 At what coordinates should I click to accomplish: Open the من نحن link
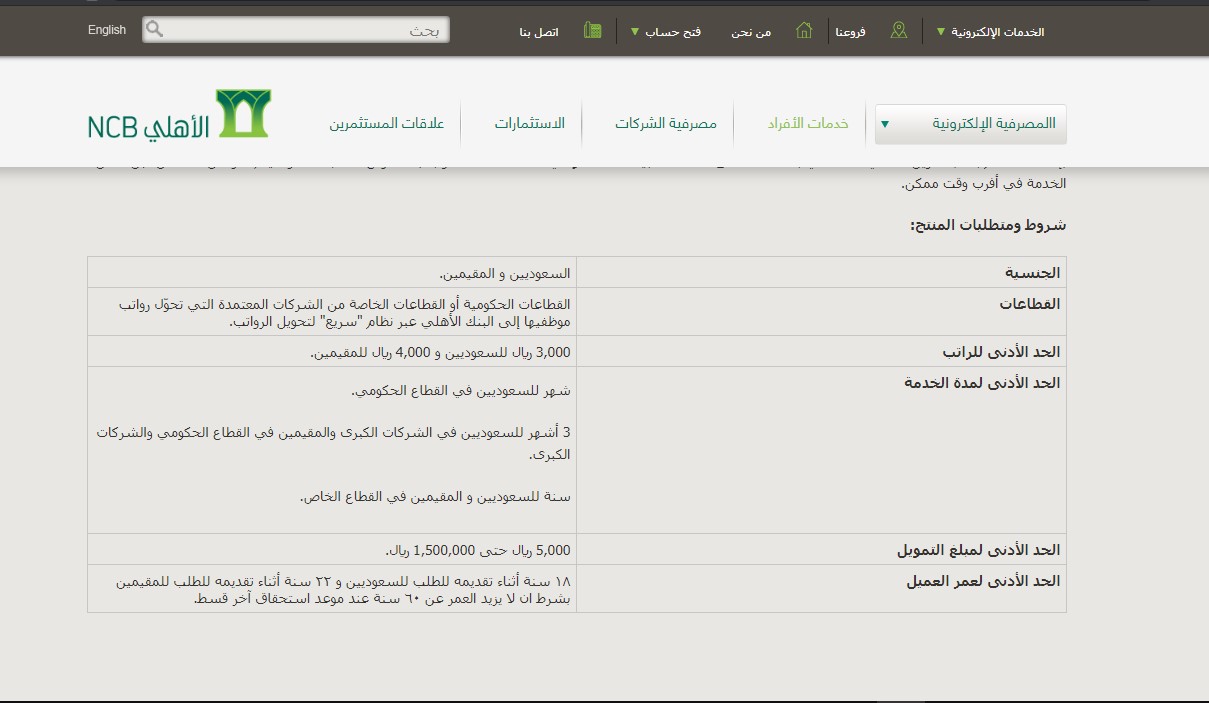click(x=751, y=32)
